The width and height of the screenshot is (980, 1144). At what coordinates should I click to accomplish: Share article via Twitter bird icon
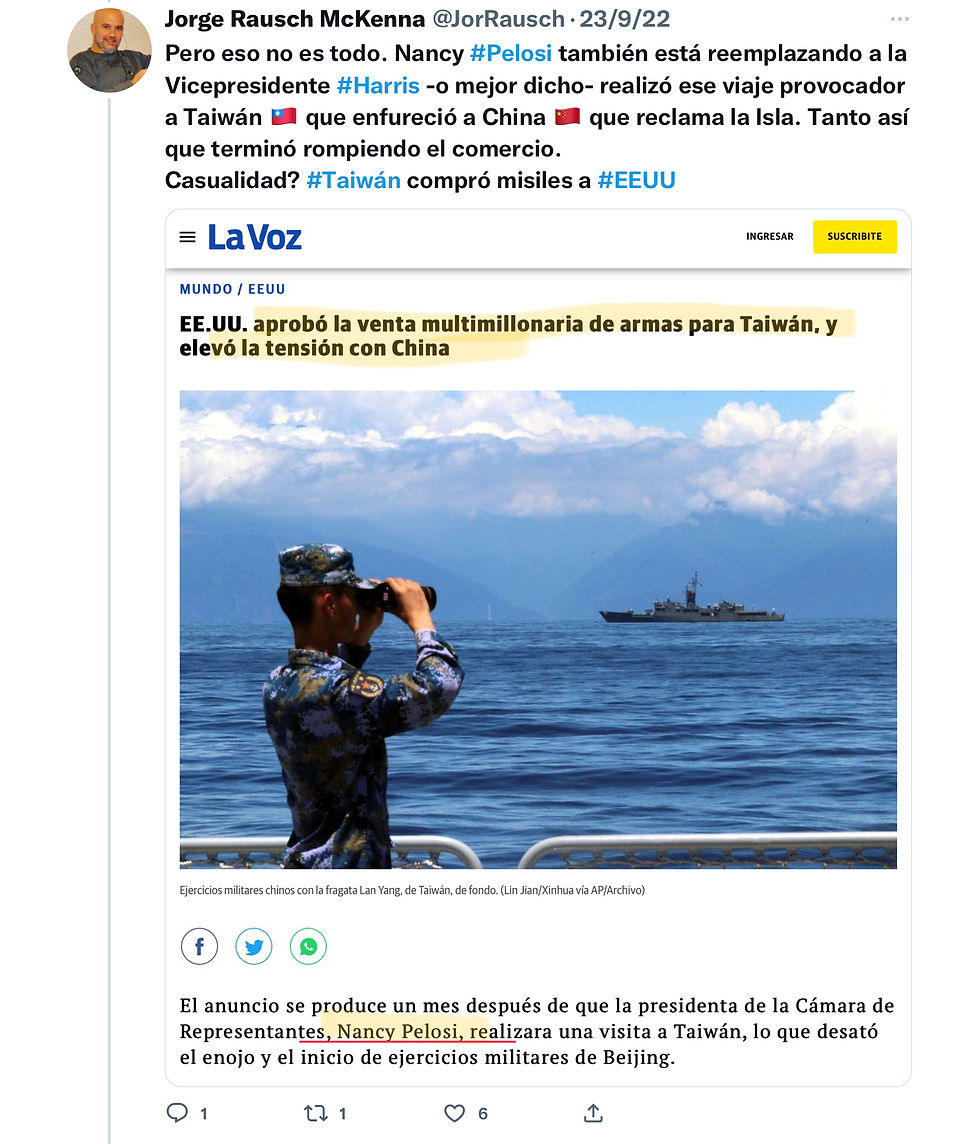pos(254,946)
